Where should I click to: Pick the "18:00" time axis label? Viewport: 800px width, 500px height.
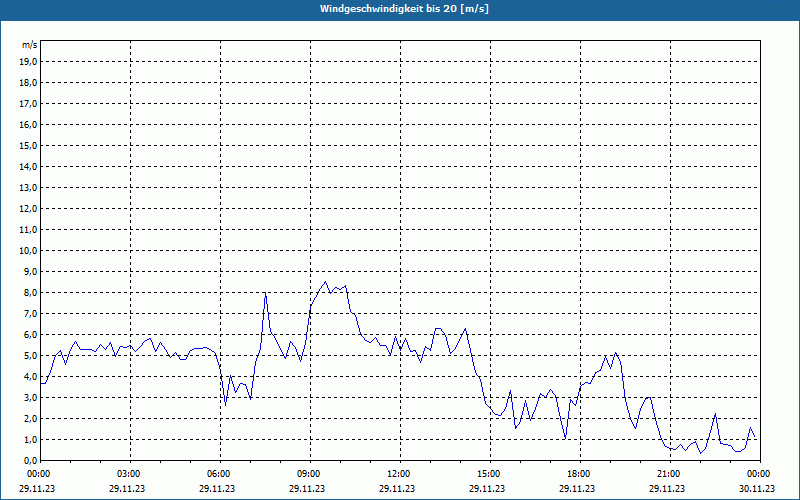(x=579, y=474)
